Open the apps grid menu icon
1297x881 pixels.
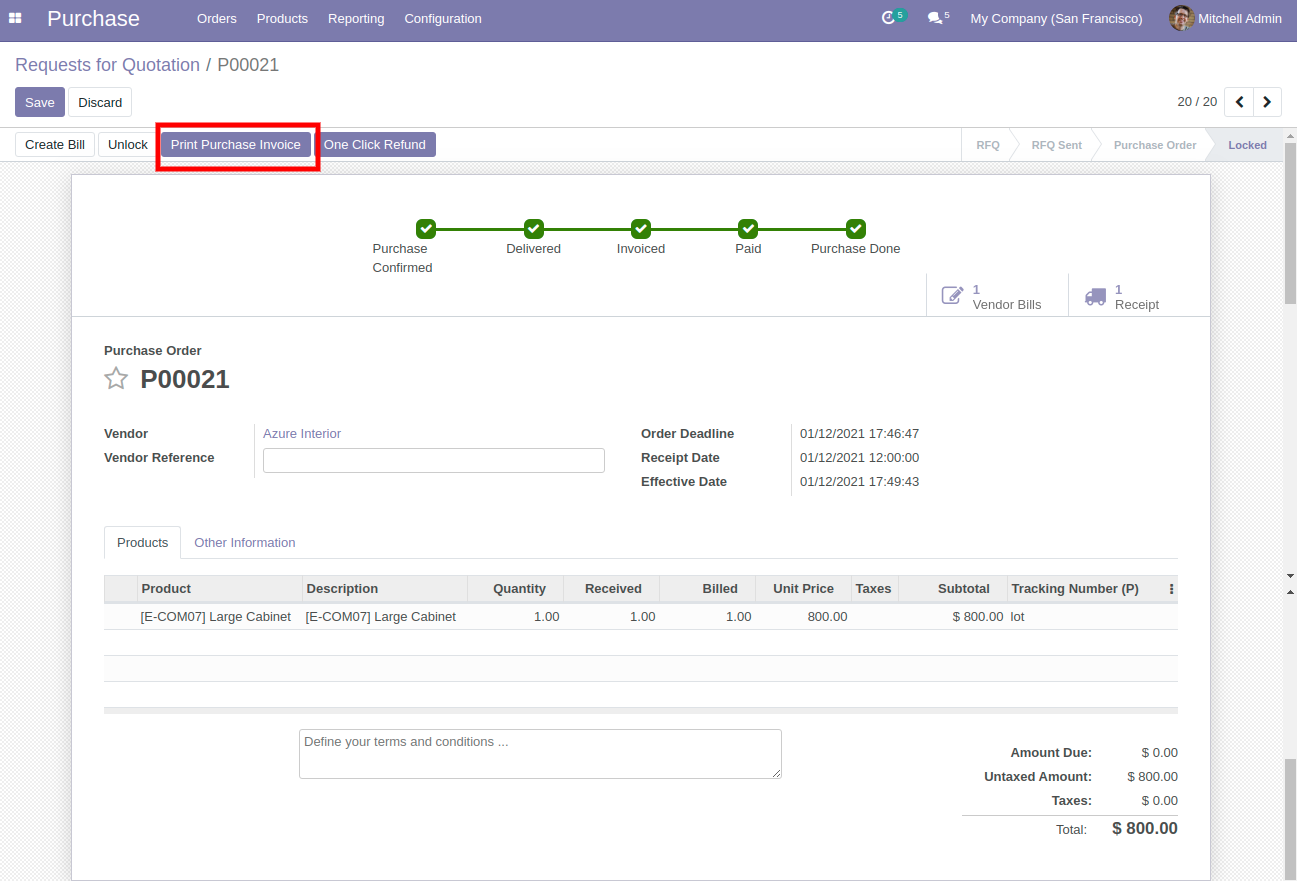pos(15,18)
